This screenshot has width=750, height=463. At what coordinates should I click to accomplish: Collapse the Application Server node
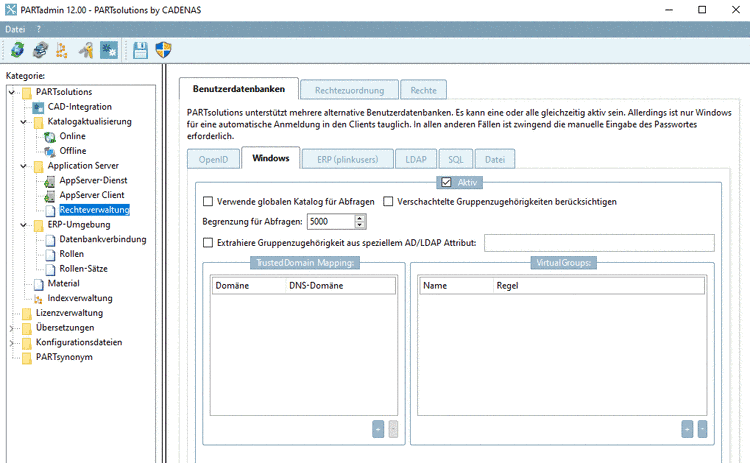(x=23, y=165)
